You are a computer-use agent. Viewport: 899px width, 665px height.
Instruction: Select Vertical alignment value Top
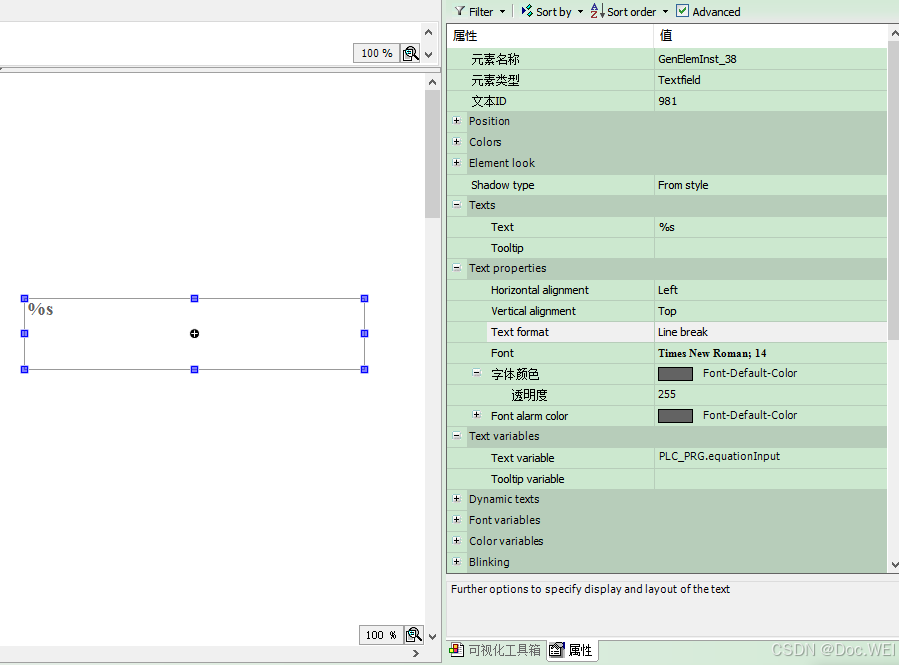click(770, 311)
